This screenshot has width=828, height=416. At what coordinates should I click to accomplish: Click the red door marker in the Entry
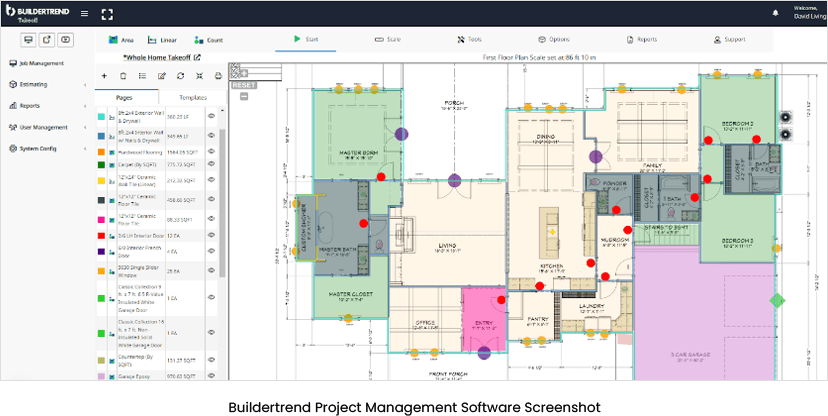501,300
